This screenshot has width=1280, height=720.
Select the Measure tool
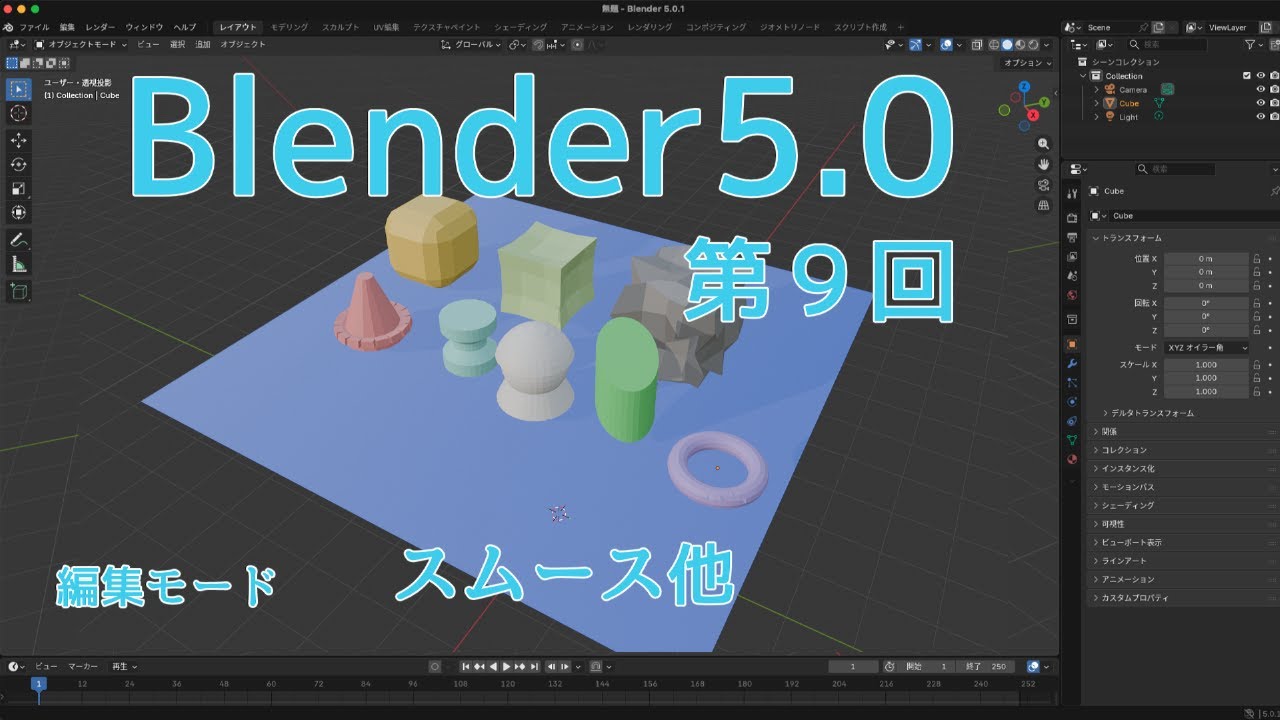[x=18, y=264]
